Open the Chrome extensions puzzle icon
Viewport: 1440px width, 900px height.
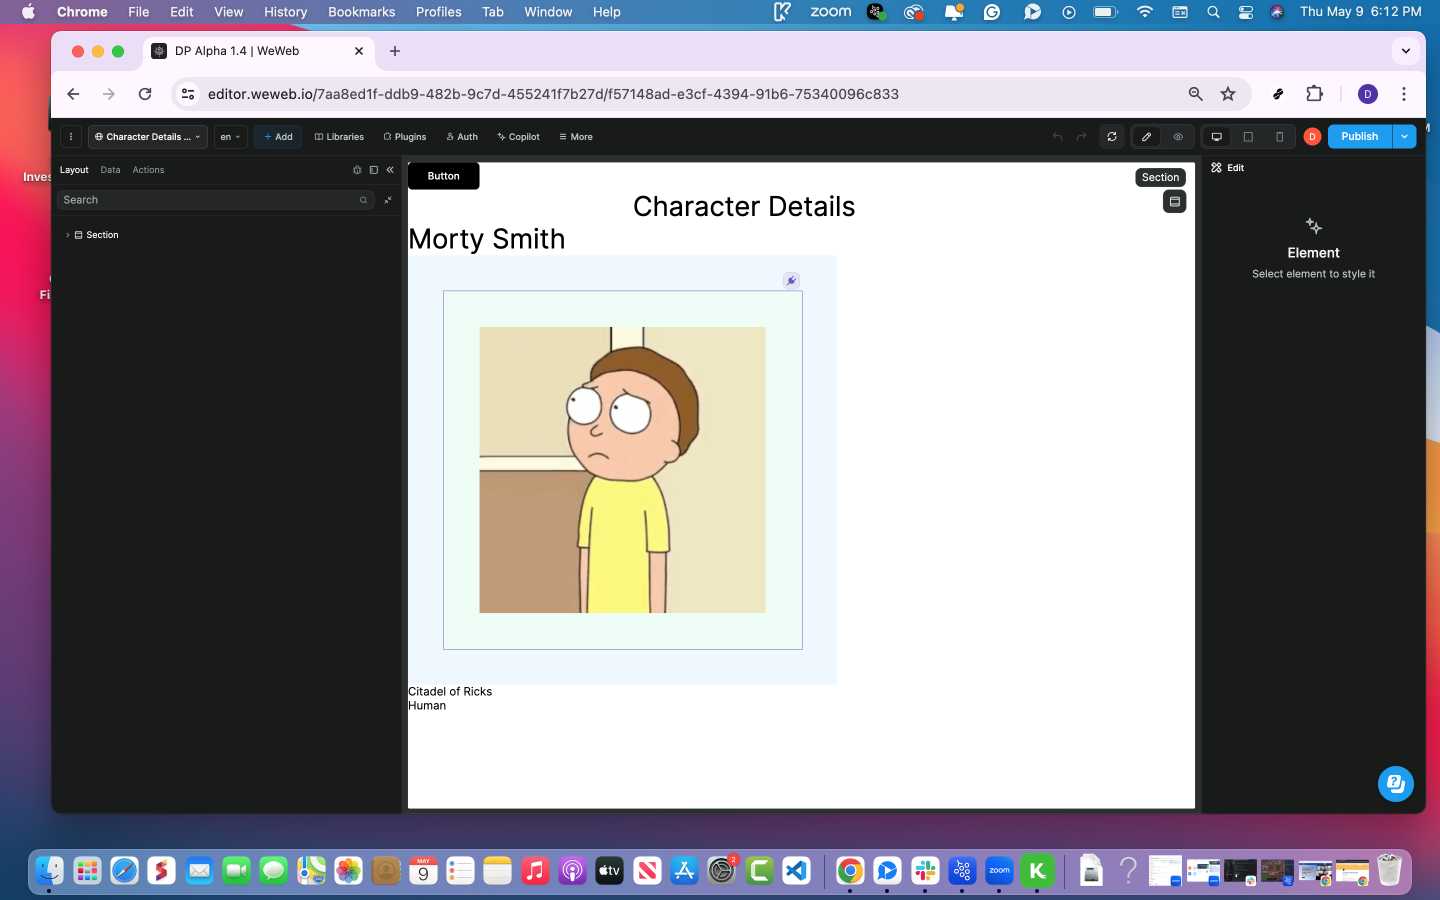1314,94
